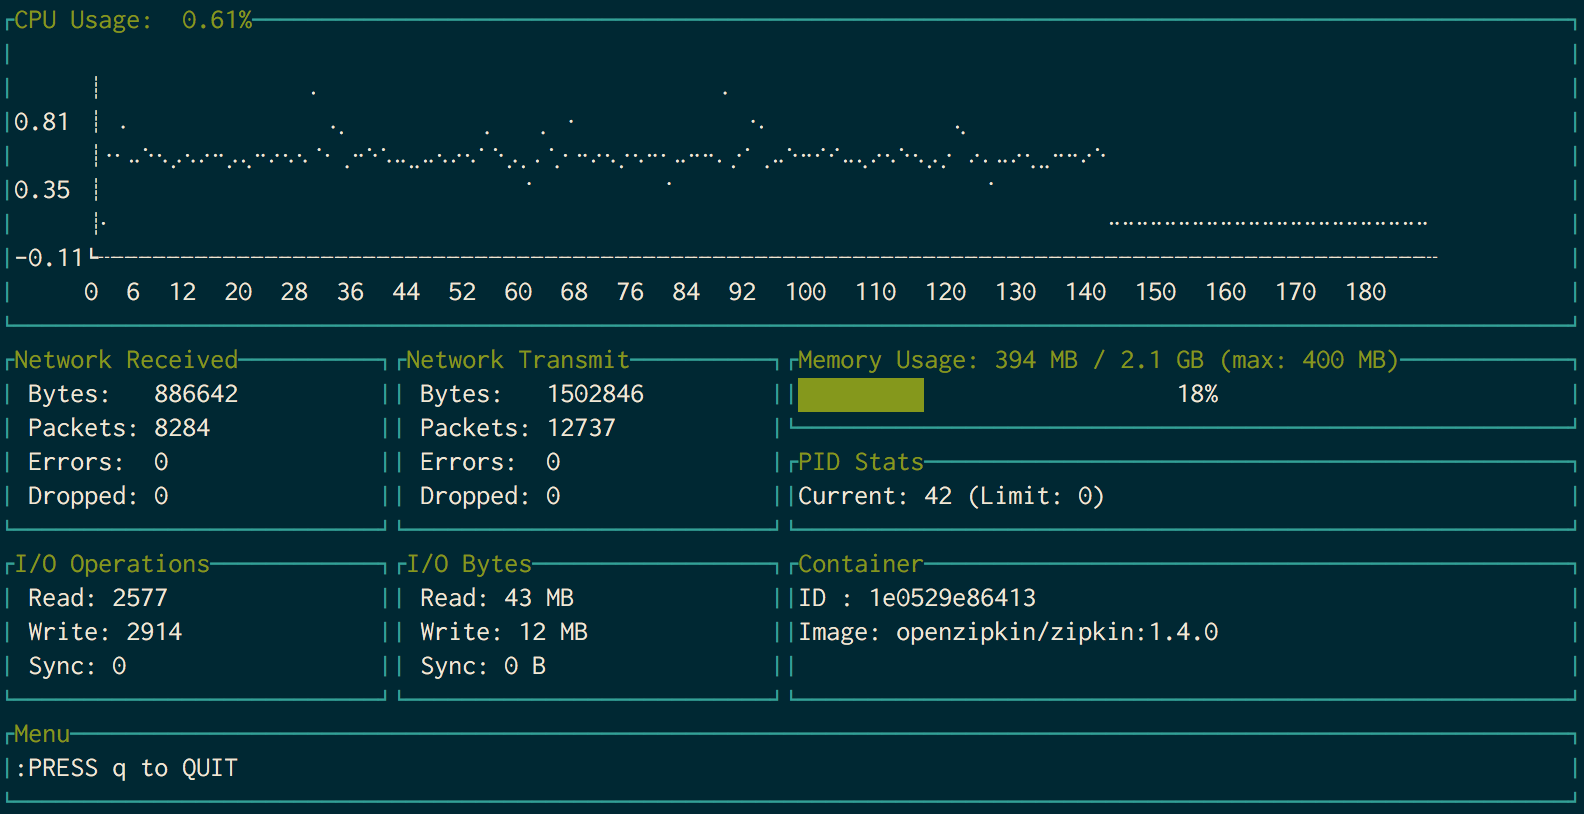Viewport: 1584px width, 814px height.
Task: Click the Memory Usage 394 MB title
Action: tap(1098, 360)
